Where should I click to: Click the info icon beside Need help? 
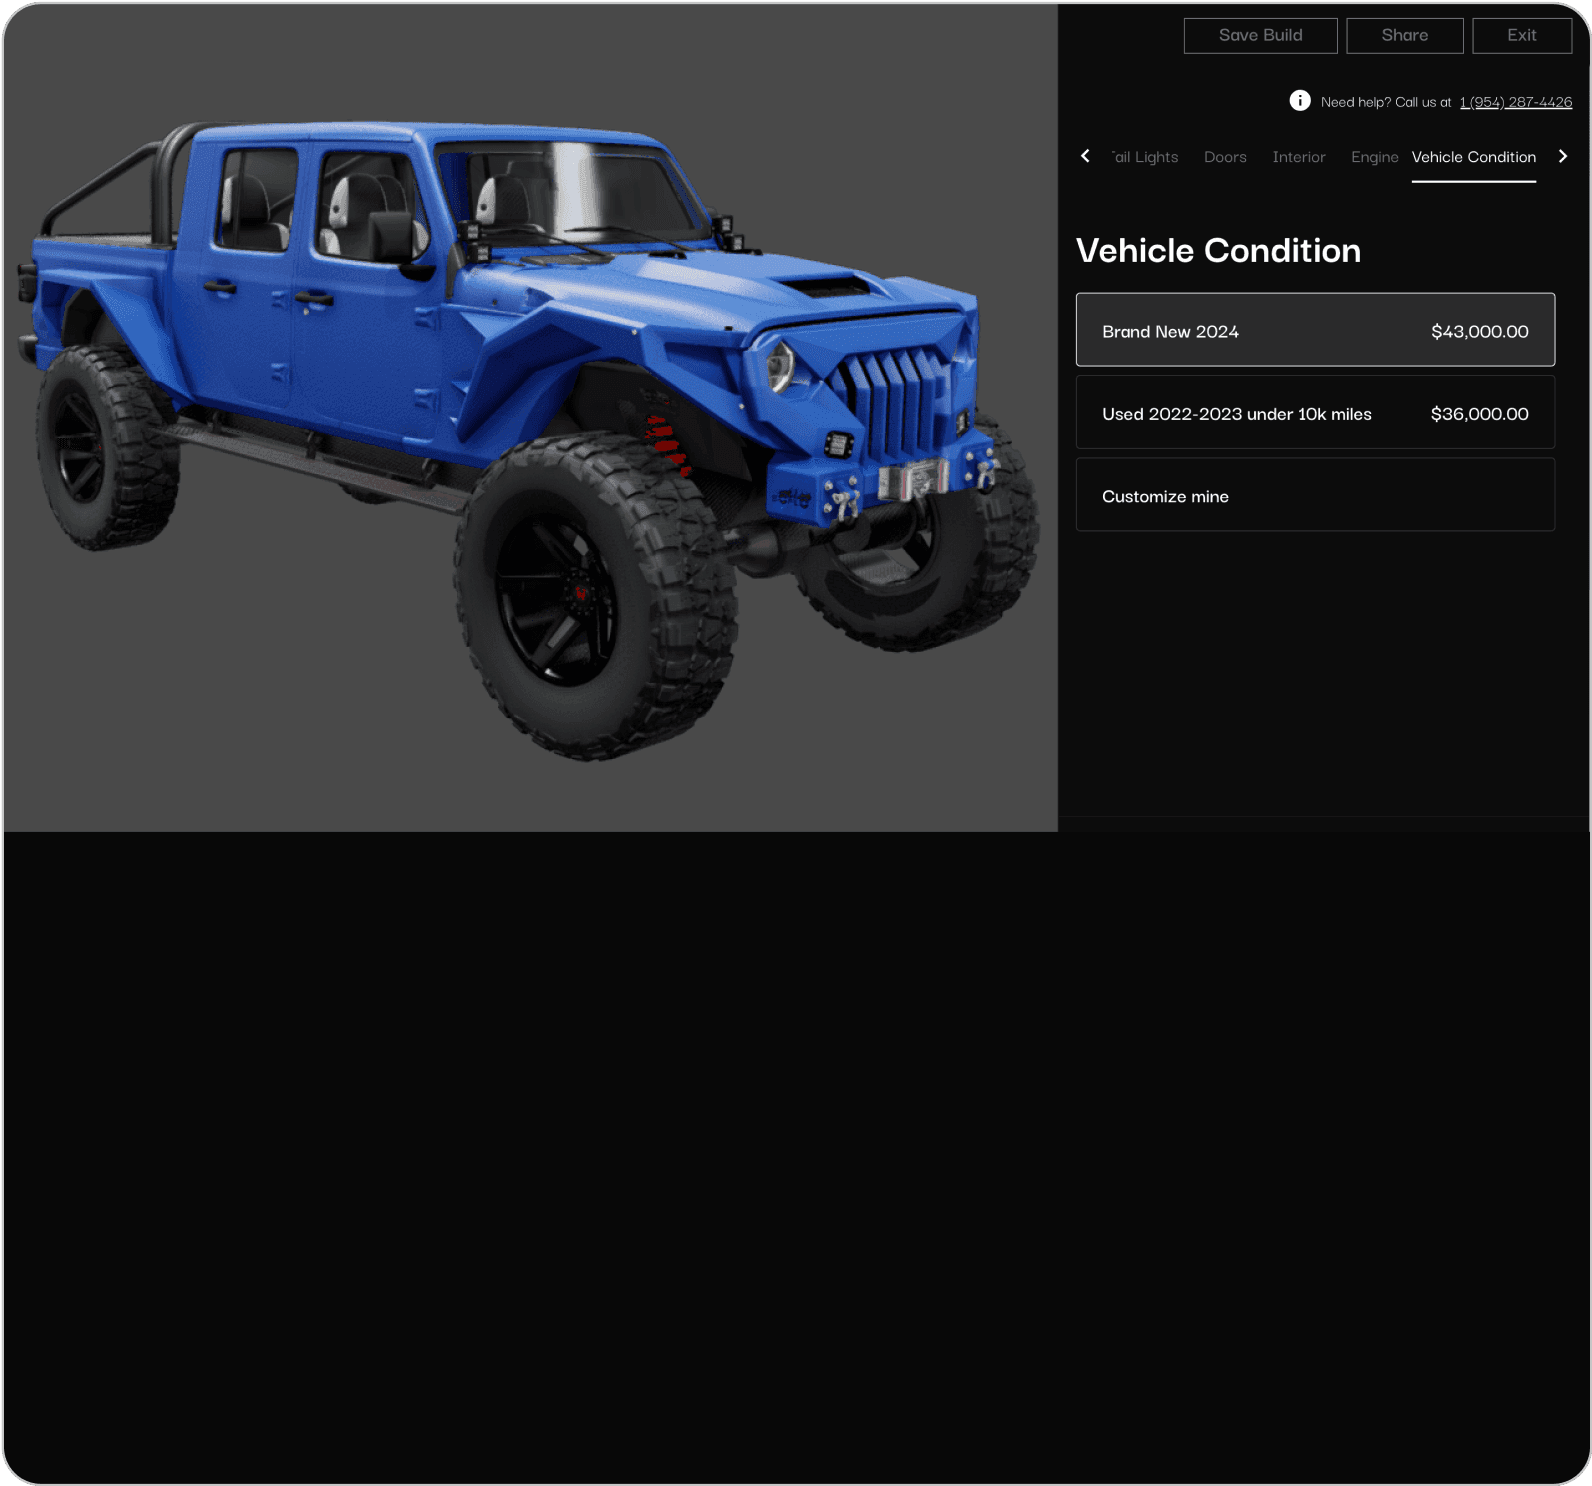(1299, 101)
